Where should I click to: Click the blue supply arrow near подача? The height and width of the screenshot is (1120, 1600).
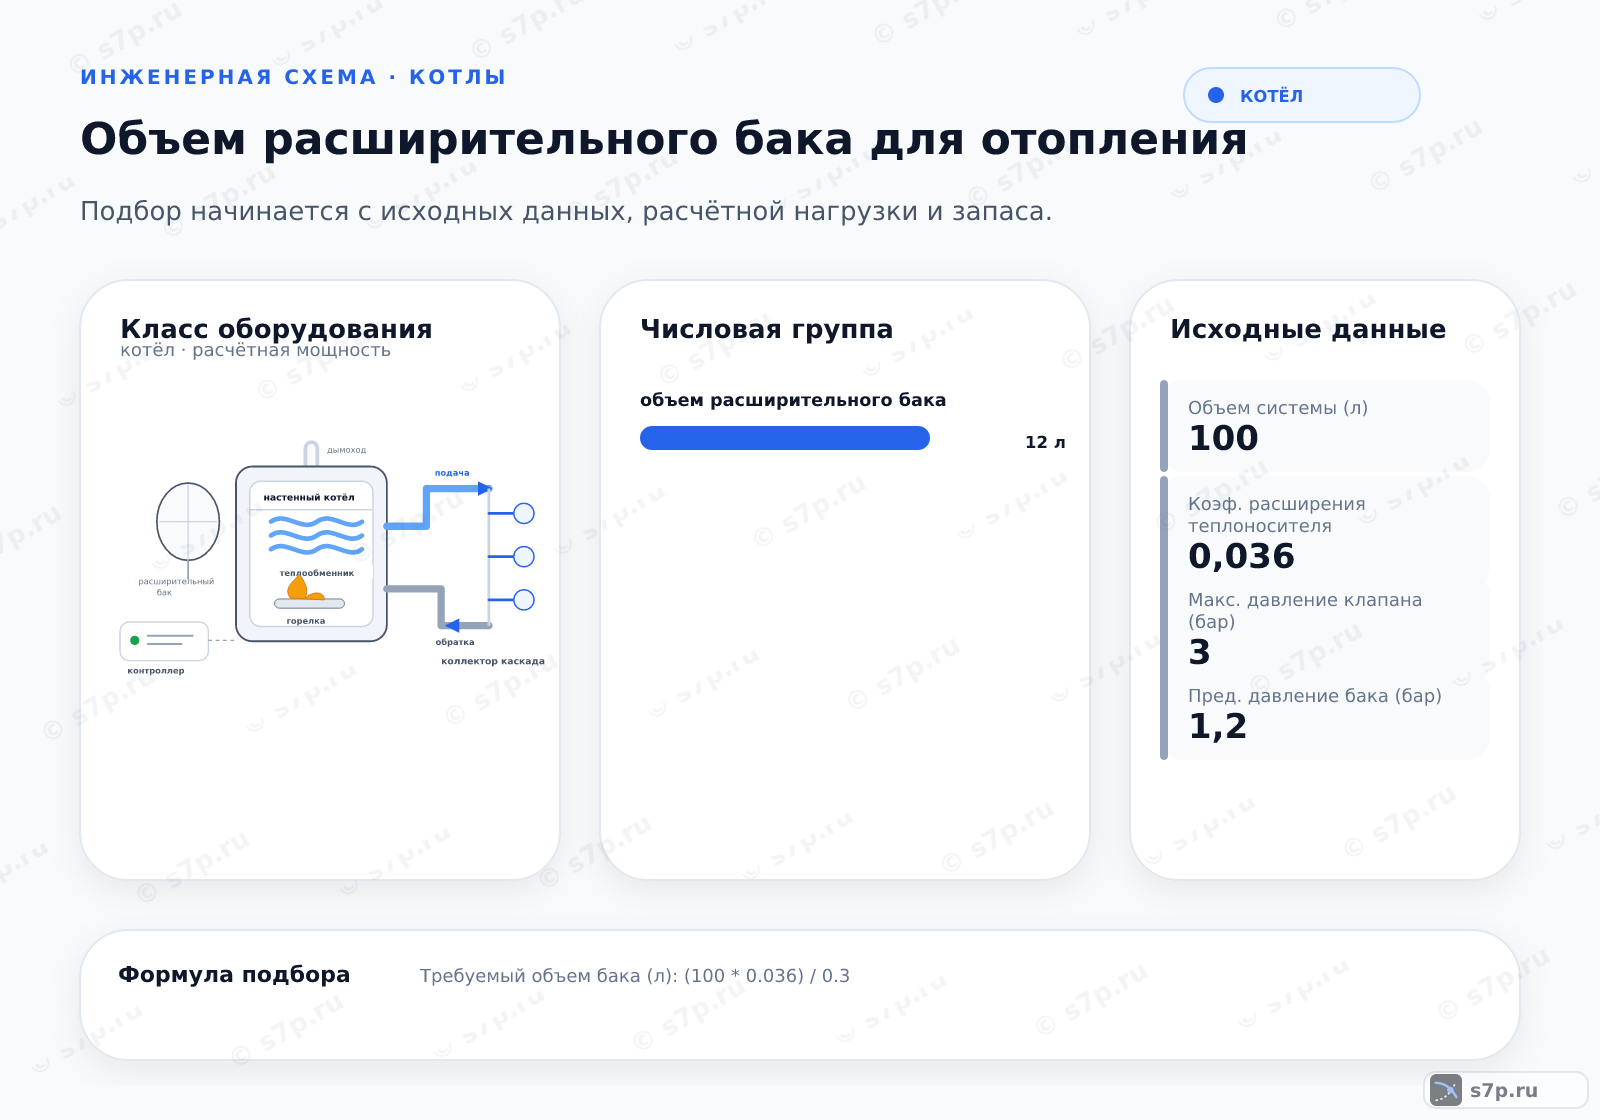click(484, 489)
